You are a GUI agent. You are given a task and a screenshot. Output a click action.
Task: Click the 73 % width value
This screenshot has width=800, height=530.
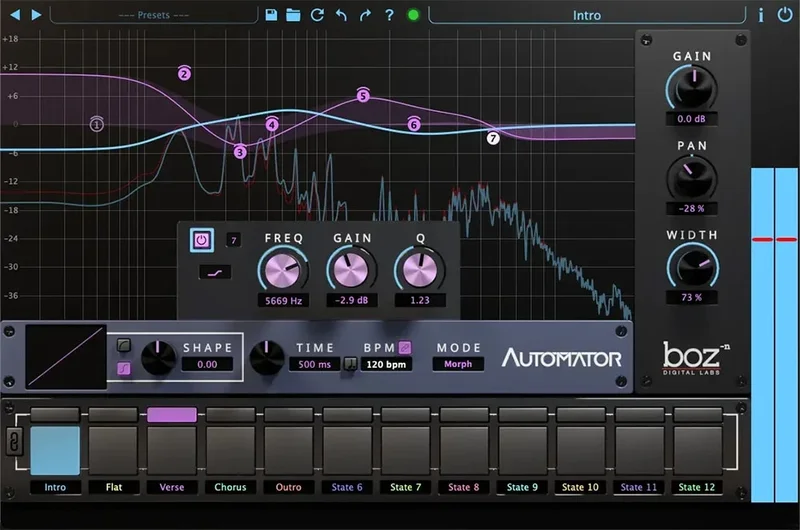tap(691, 297)
